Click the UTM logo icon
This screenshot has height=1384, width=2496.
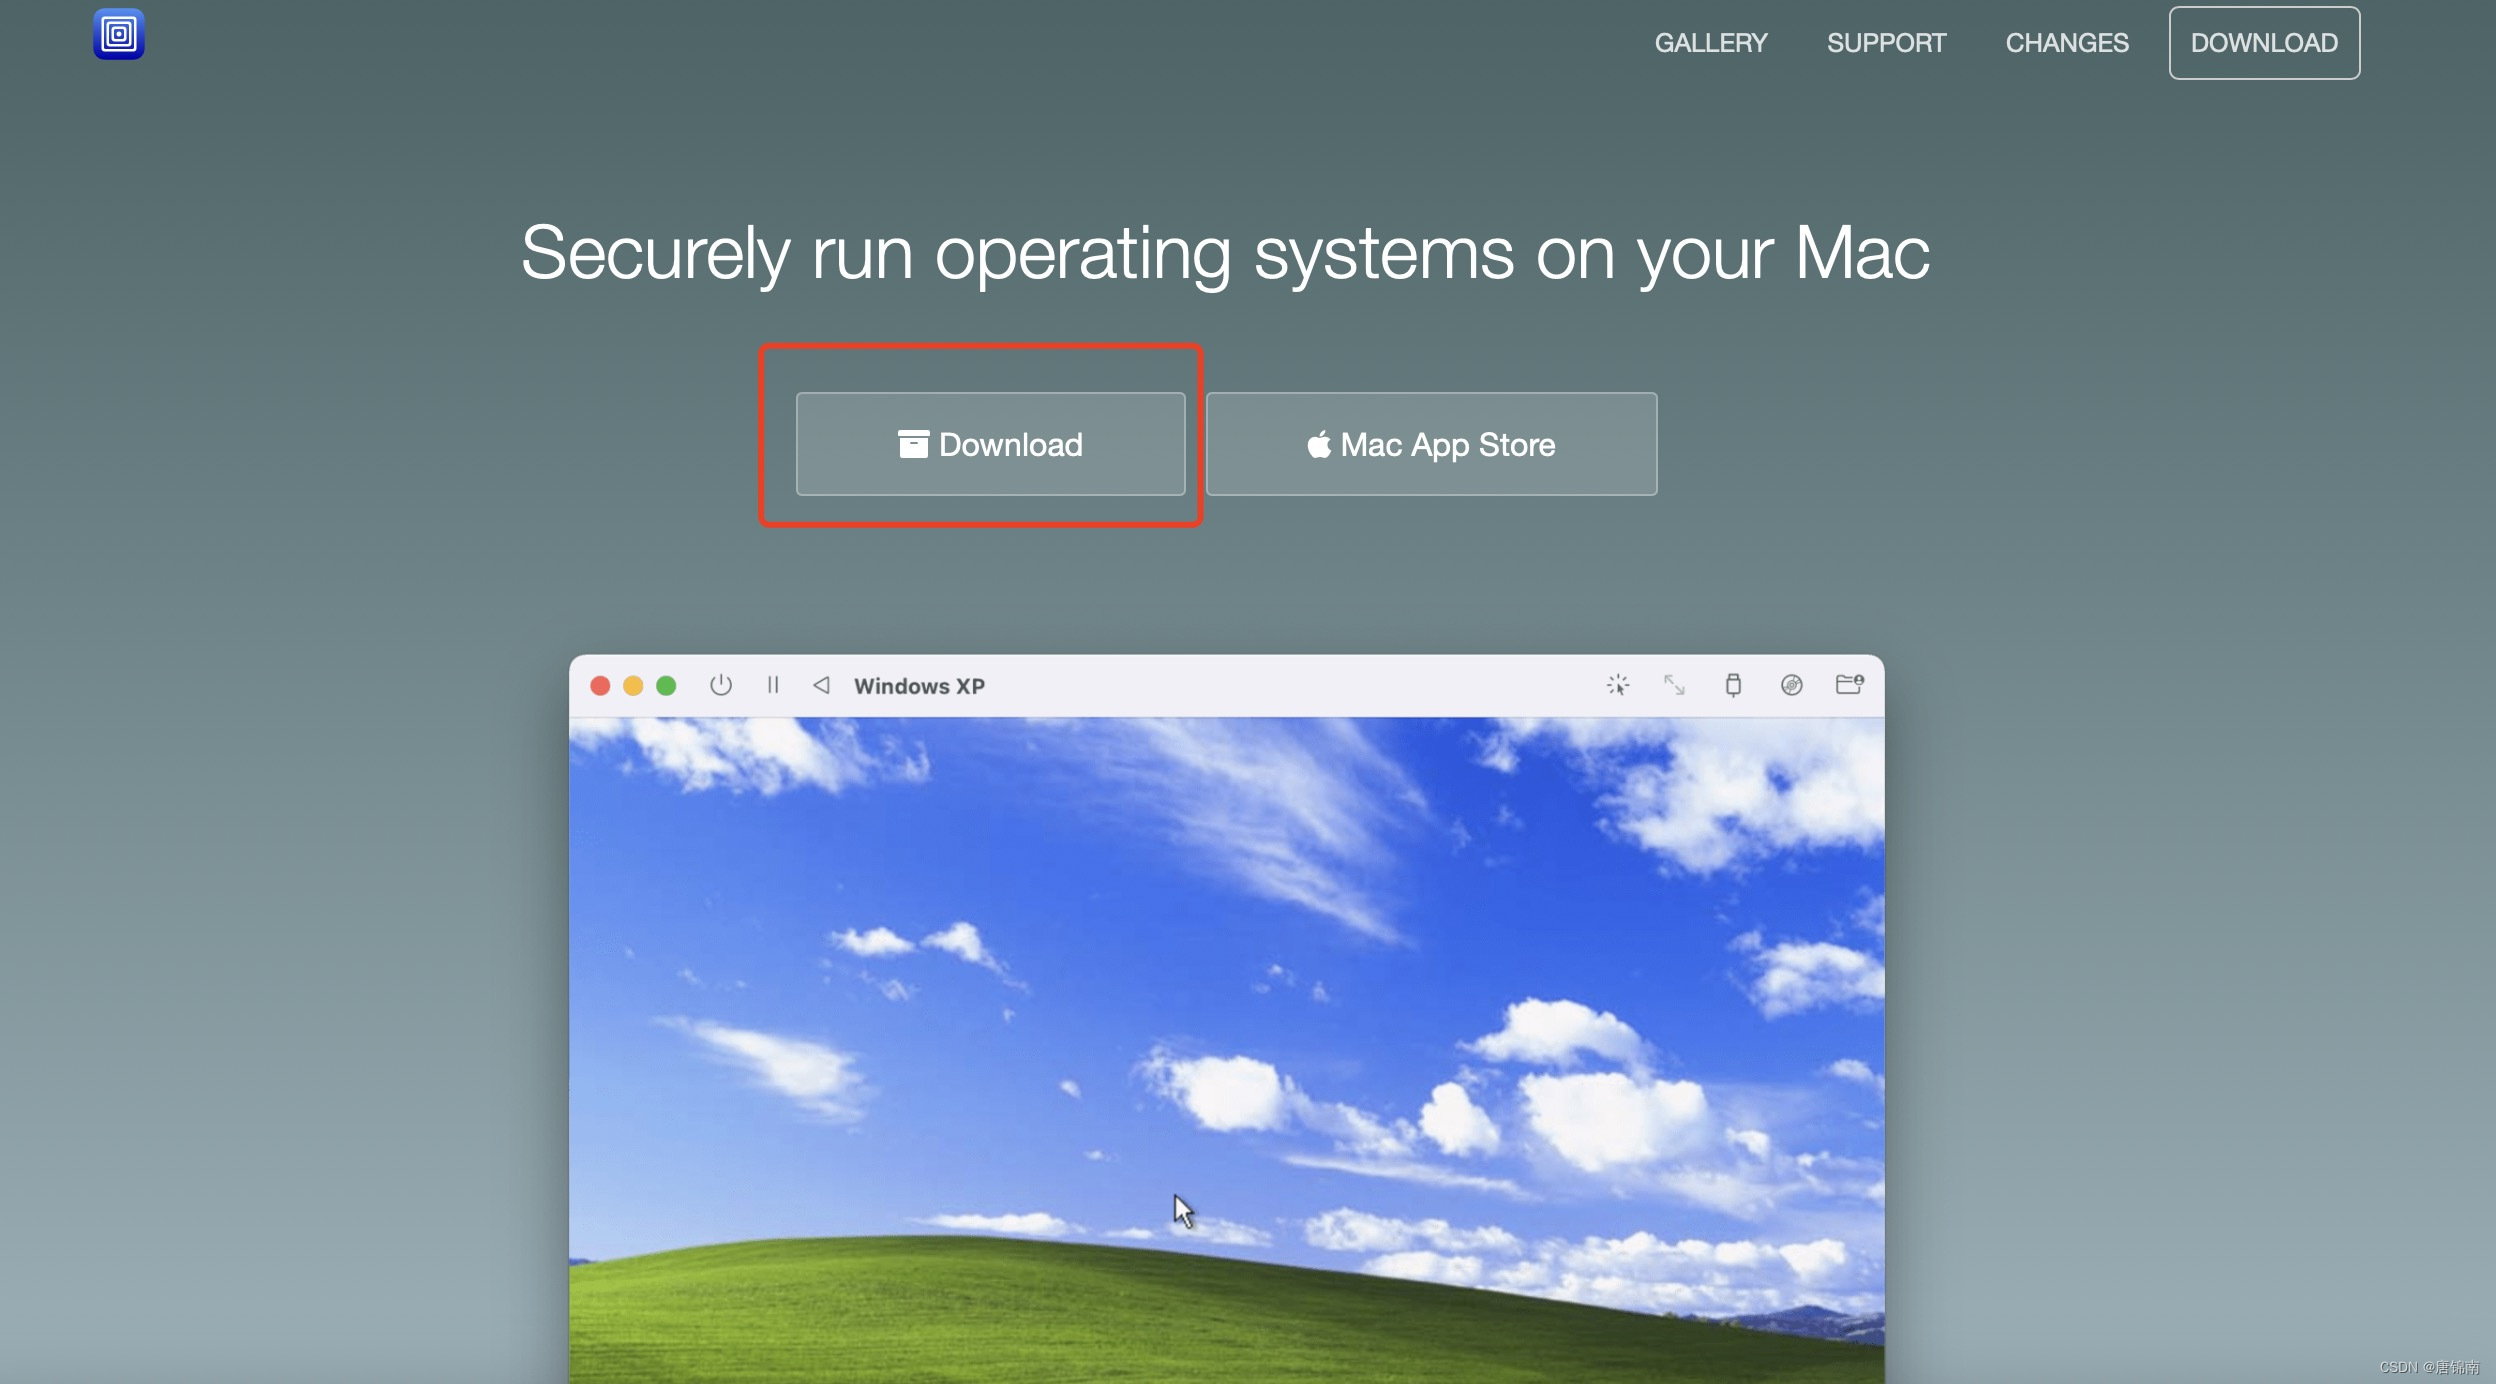click(119, 34)
